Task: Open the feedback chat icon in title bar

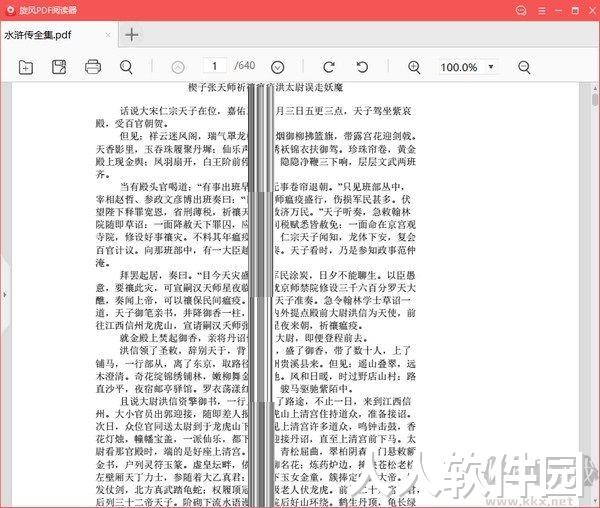Action: click(x=521, y=10)
